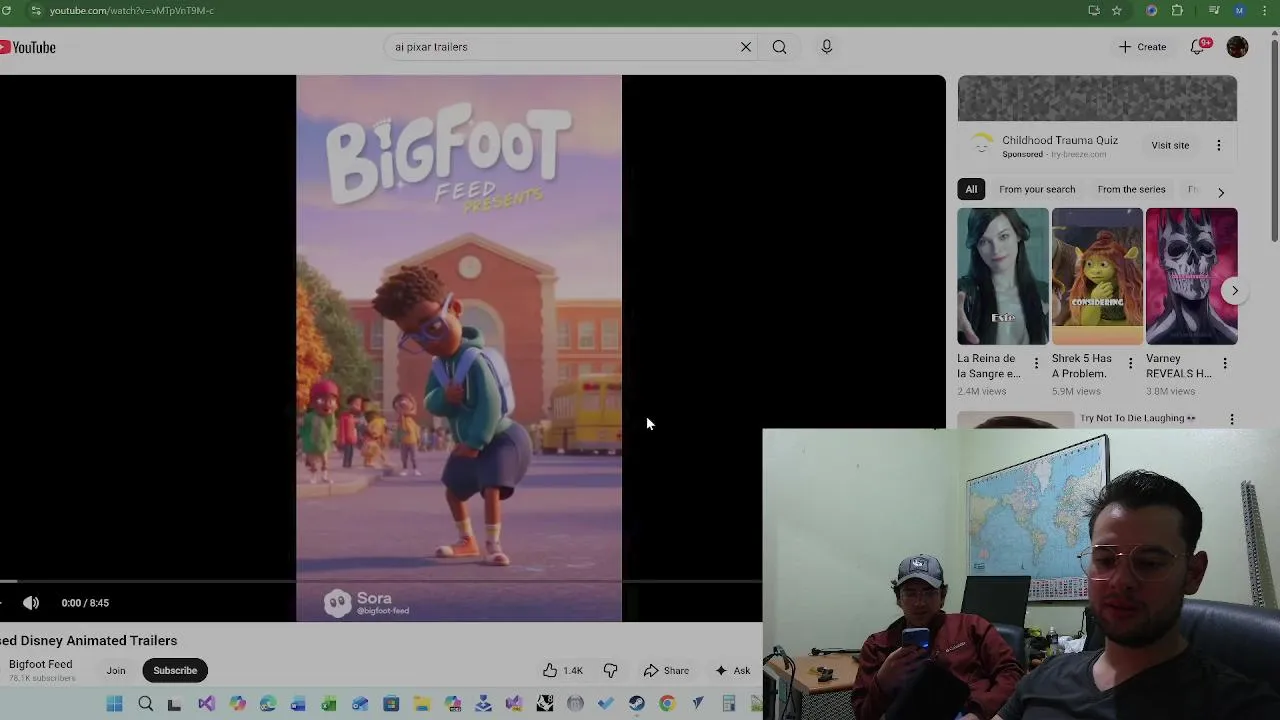Image resolution: width=1280 pixels, height=720 pixels.
Task: Open the La Reina de la Sangre short thumbnail
Action: click(x=1003, y=276)
